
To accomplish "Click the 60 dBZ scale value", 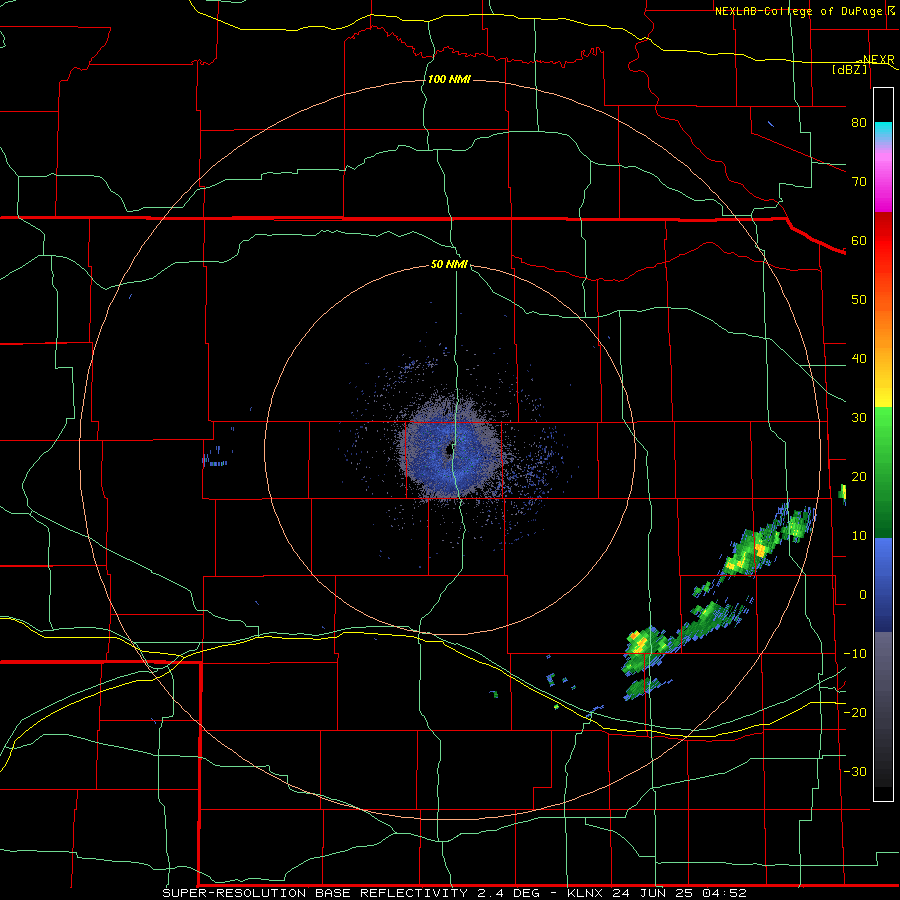I will (x=859, y=240).
